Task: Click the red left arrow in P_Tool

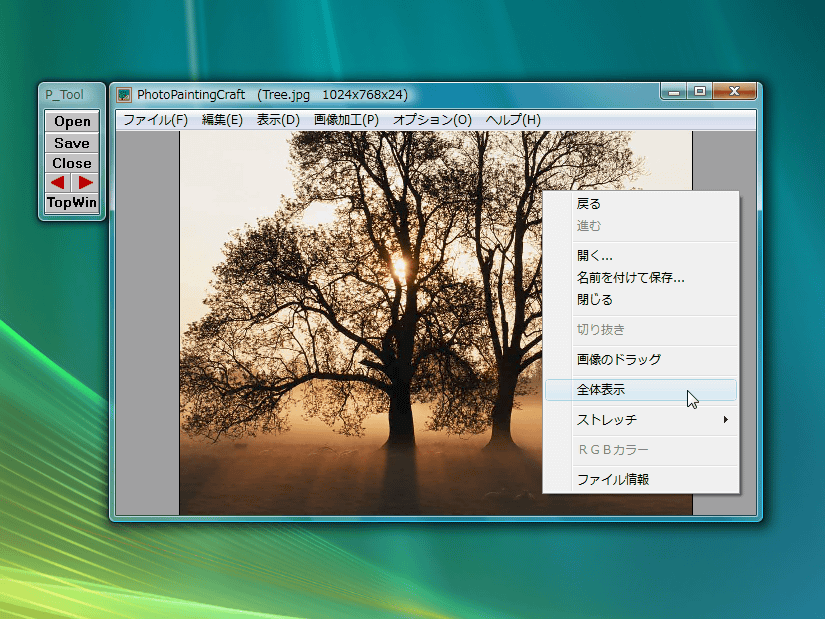Action: pyautogui.click(x=58, y=182)
